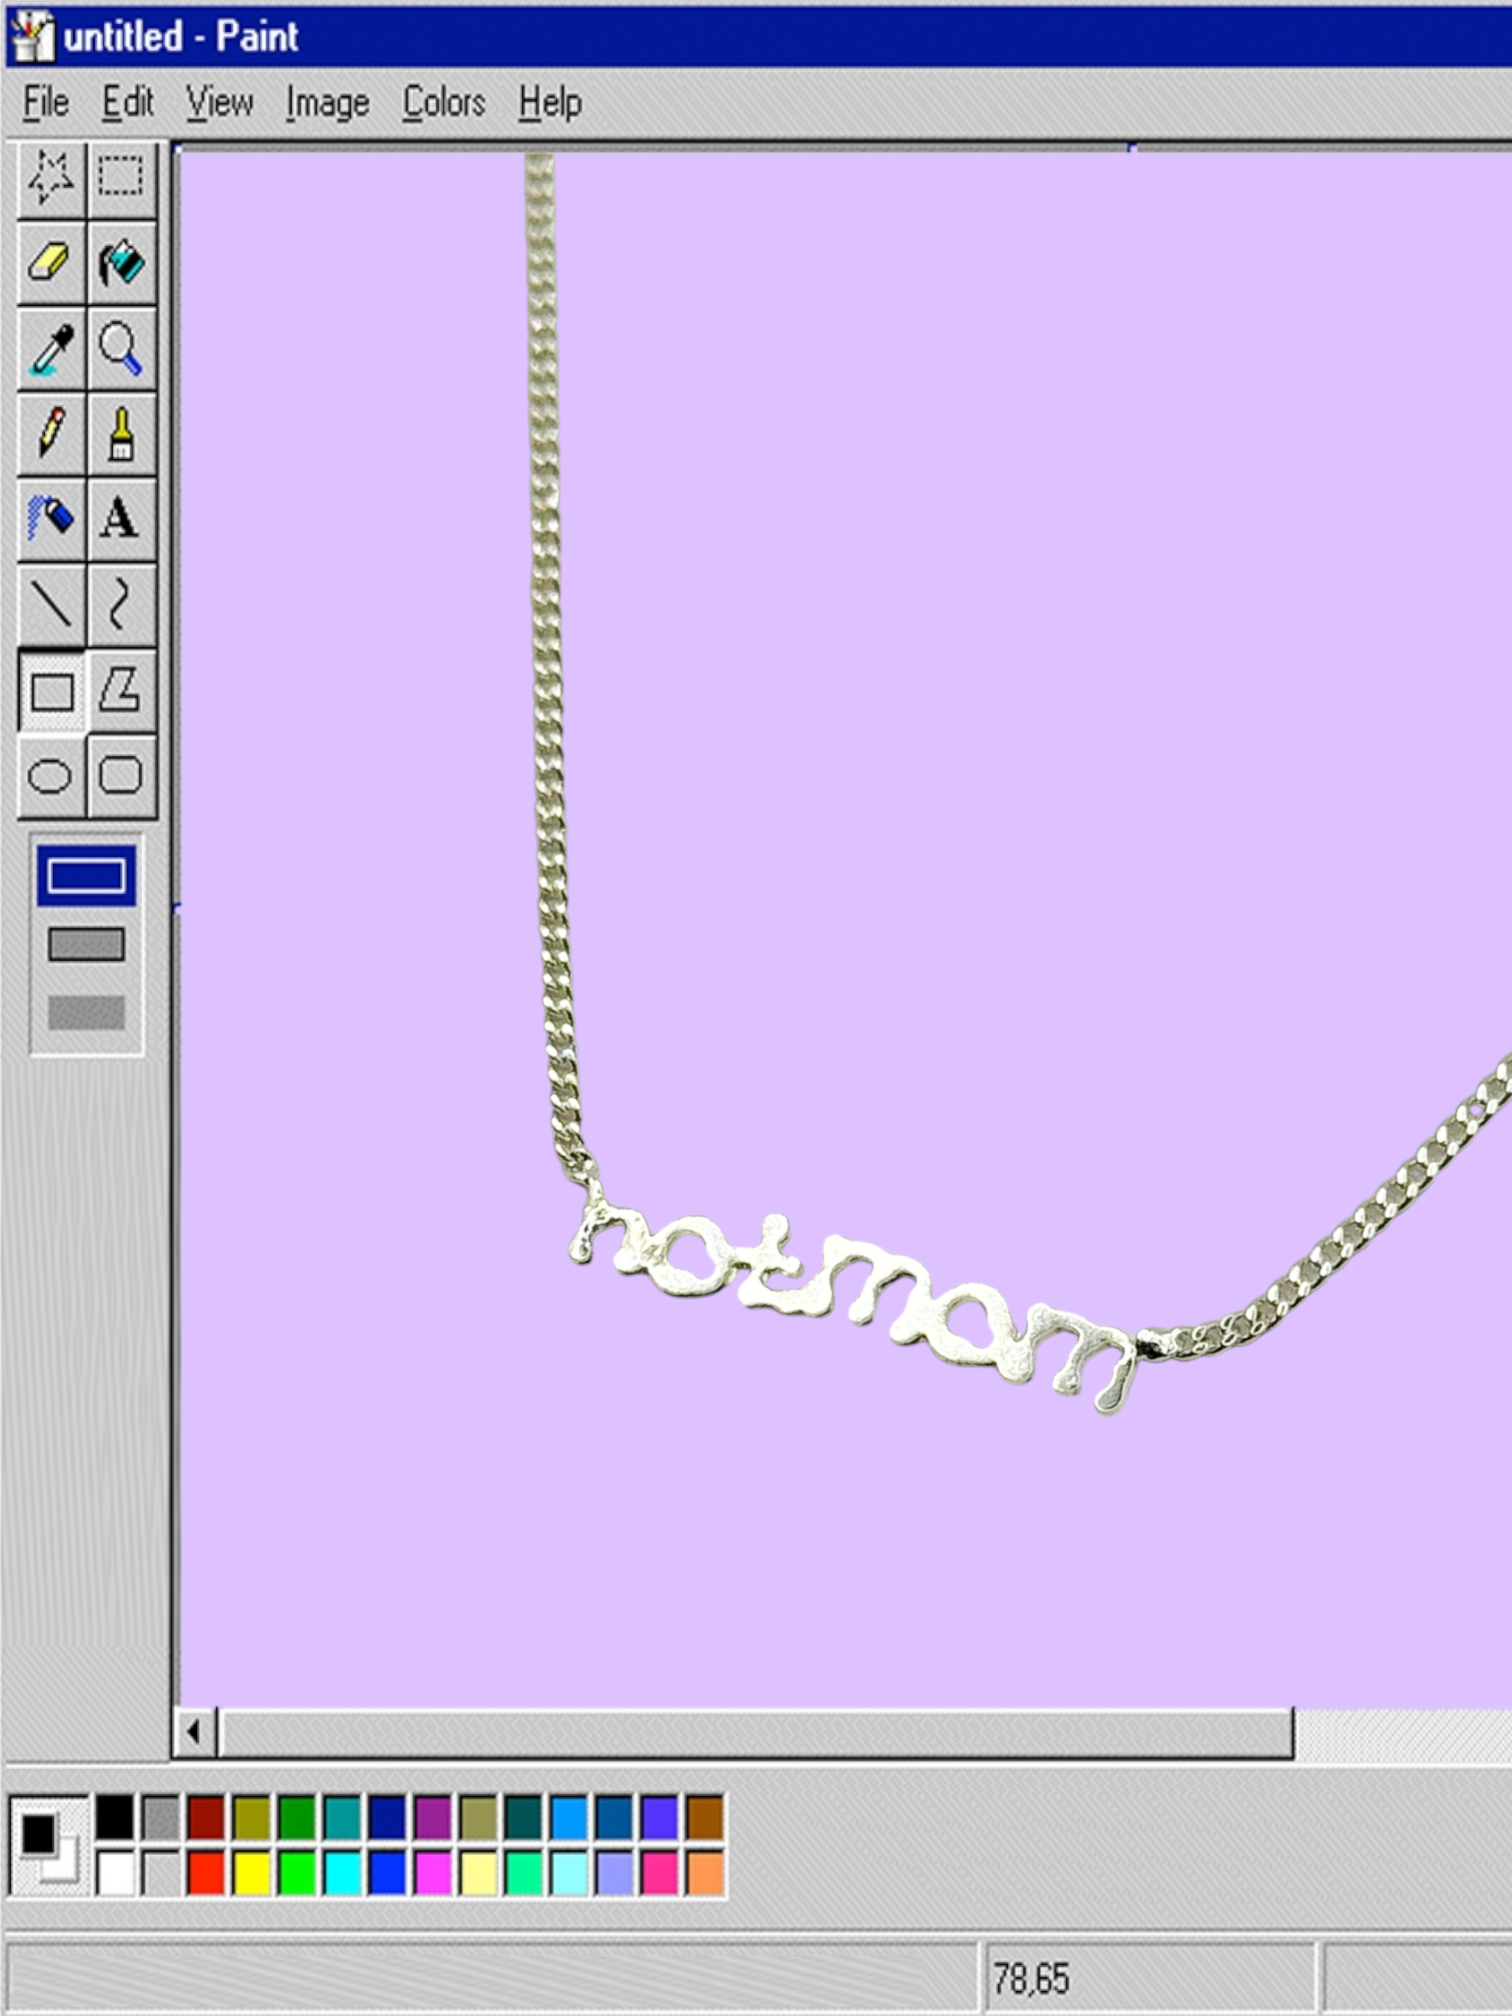Screen dimensions: 1512x2016
Task: Click the horizontal scrollbar thumb
Action: coord(757,1732)
